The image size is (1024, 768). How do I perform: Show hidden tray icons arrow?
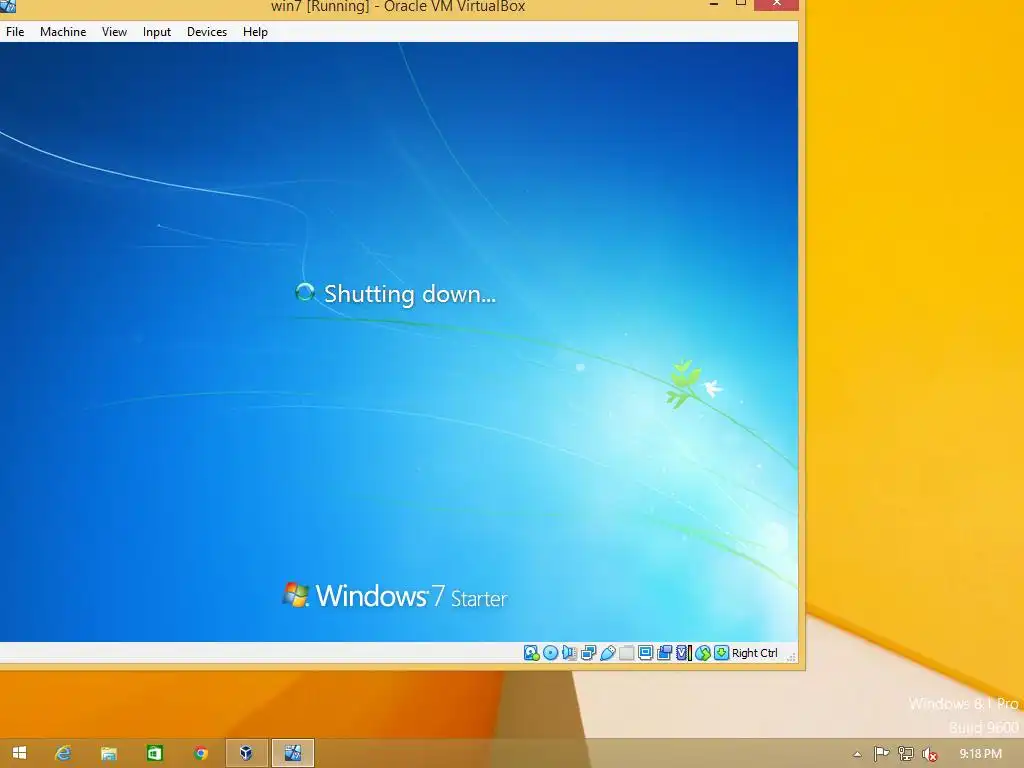click(x=857, y=754)
